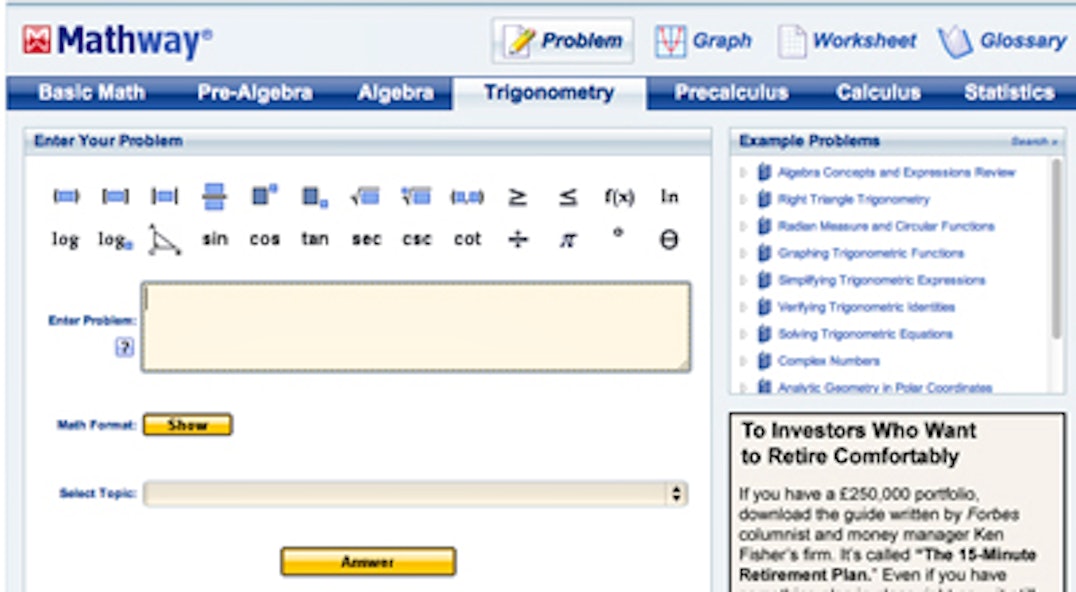Open the Glossary
The width and height of the screenshot is (1076, 592).
(x=1003, y=41)
